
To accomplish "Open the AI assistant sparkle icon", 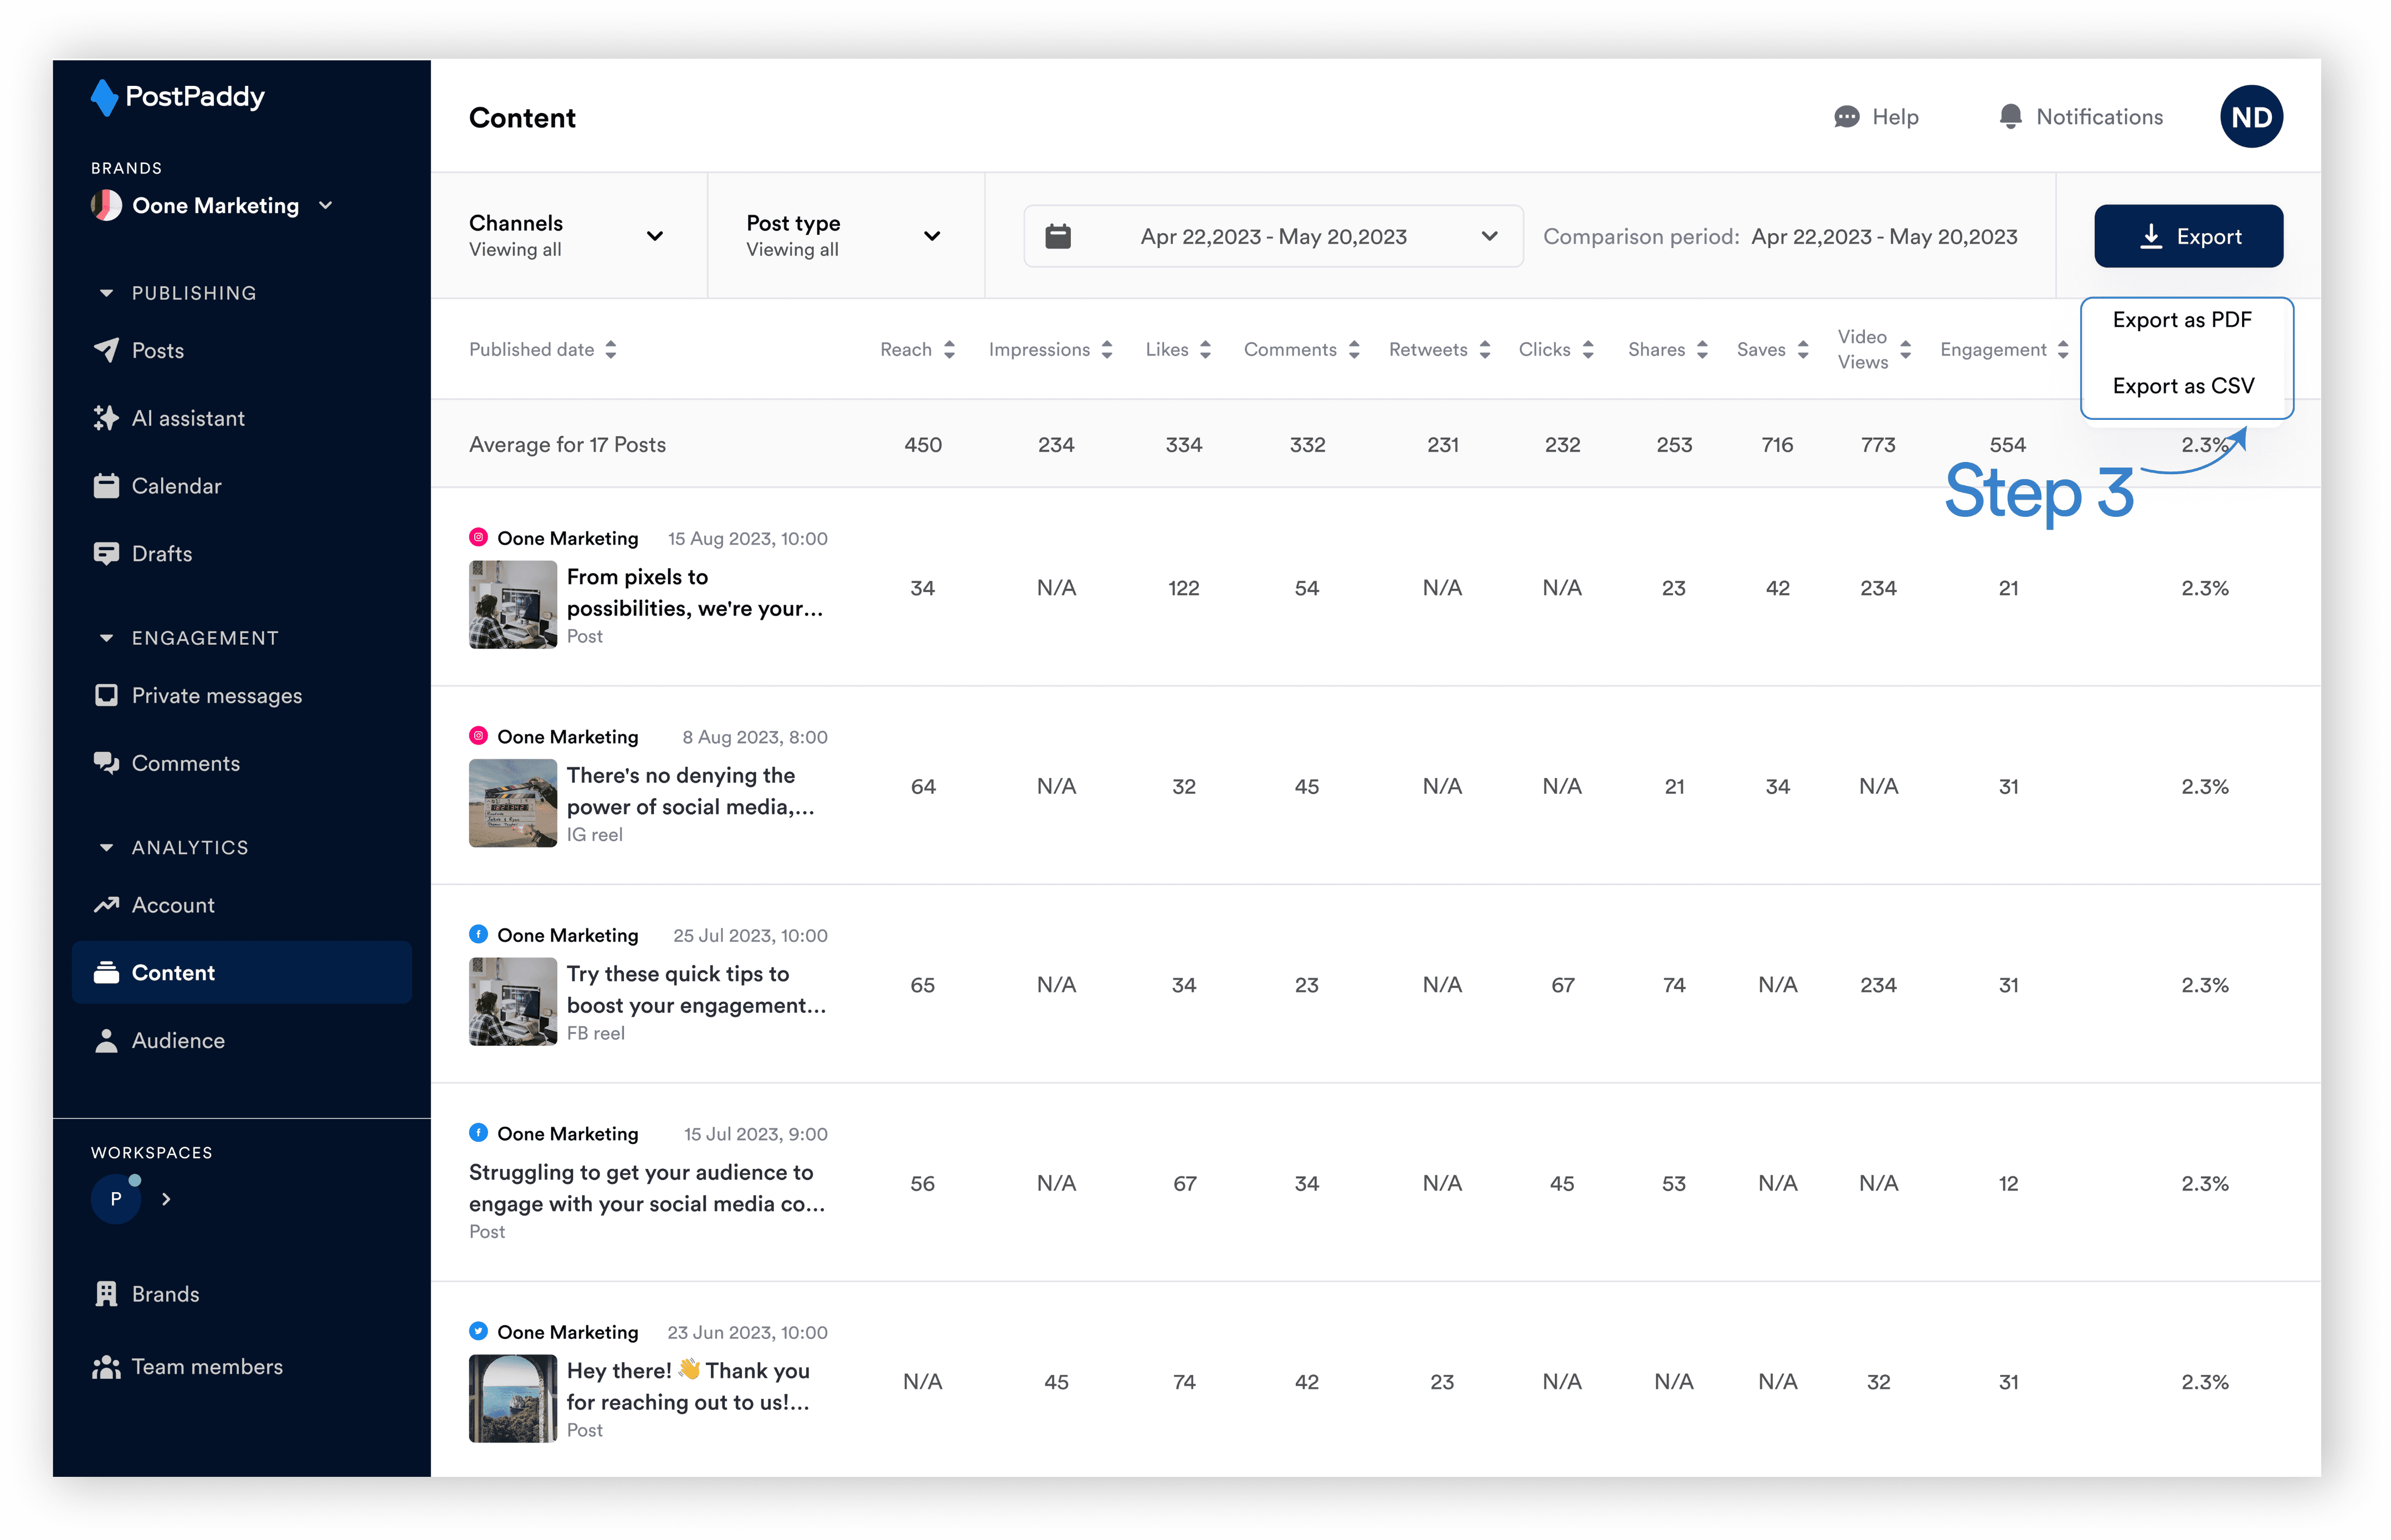I will [106, 418].
